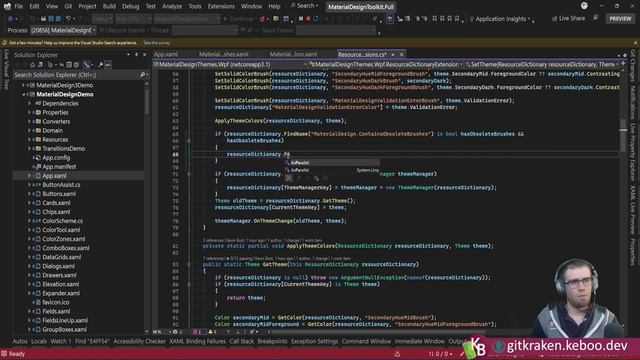Dismiss the survey info bar
This screenshot has height=360, width=640.
pos(635,43)
